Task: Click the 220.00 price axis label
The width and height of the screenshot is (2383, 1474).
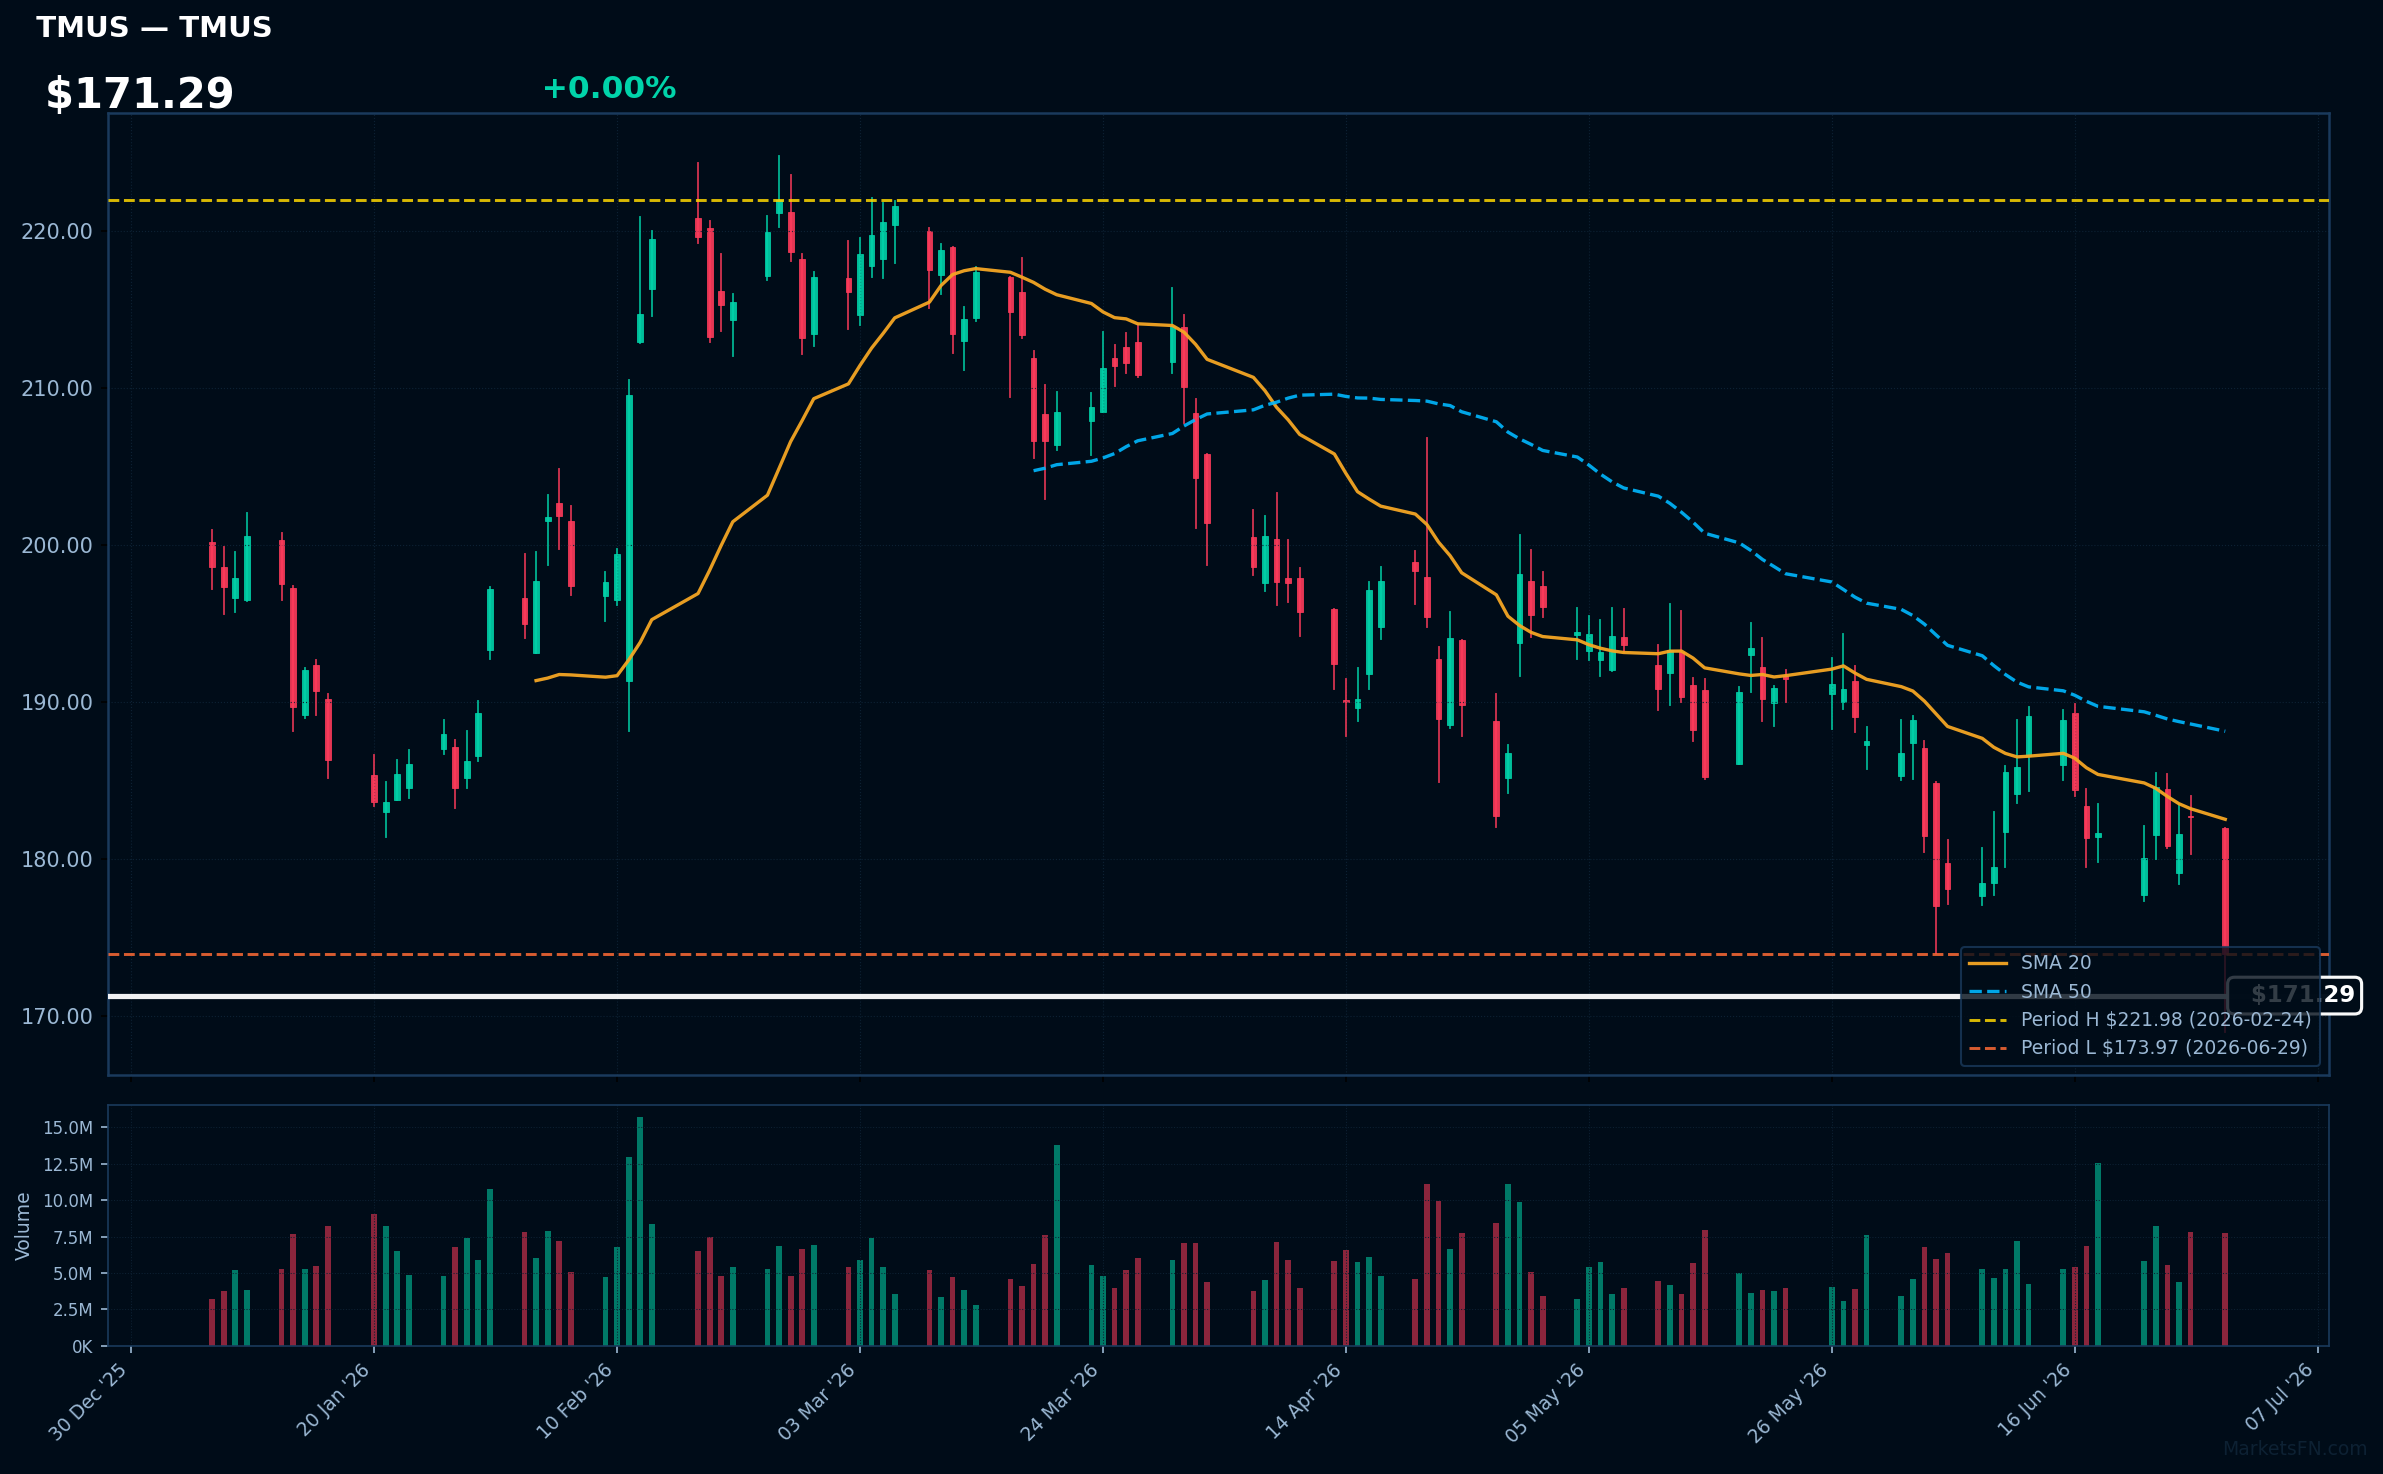Action: (57, 232)
